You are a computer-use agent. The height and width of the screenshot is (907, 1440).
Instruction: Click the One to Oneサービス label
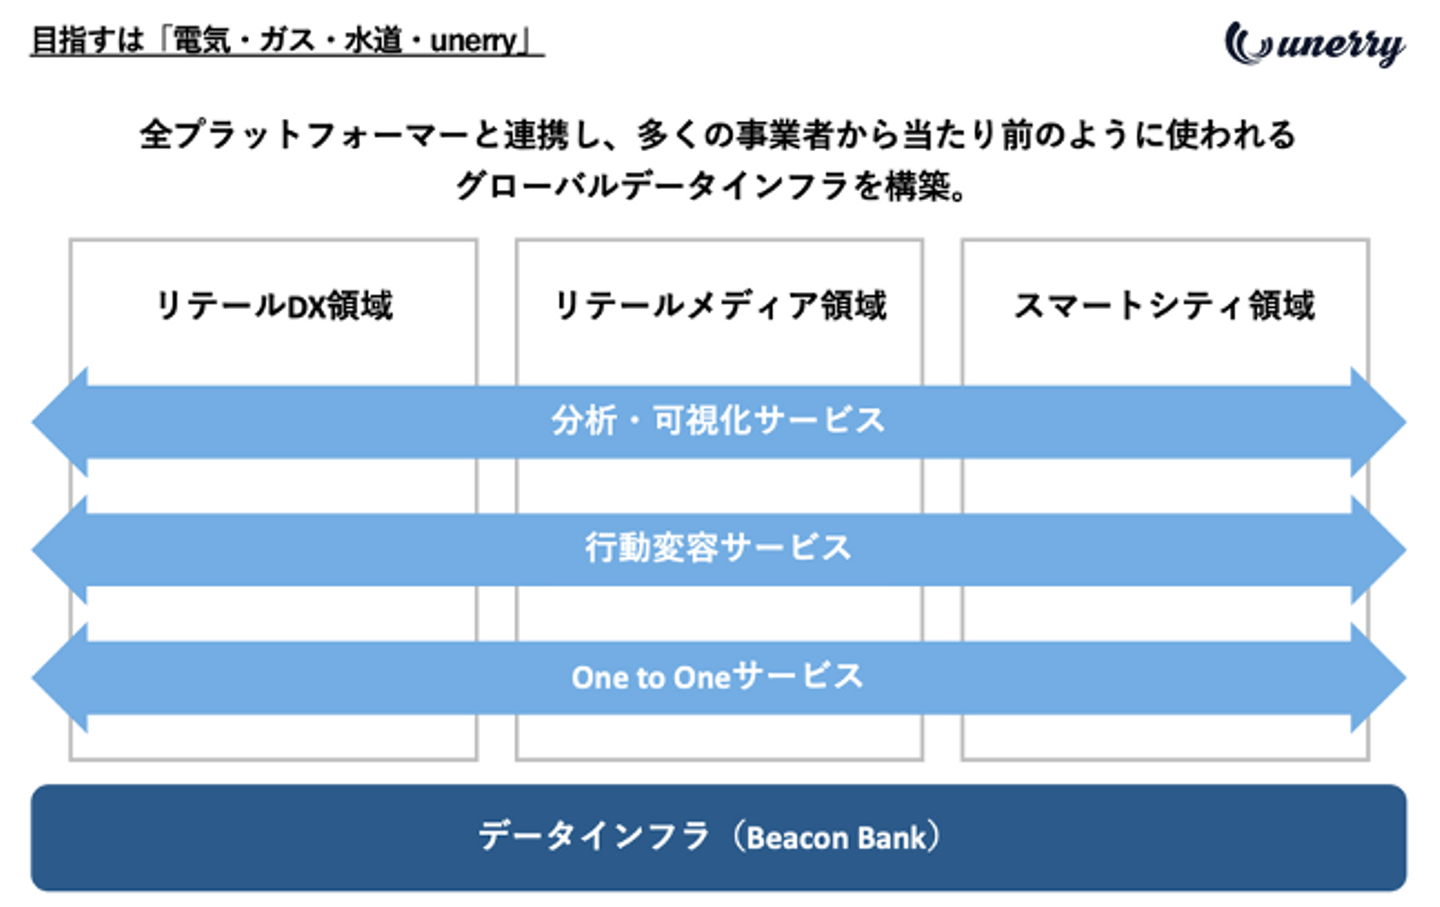pos(718,677)
